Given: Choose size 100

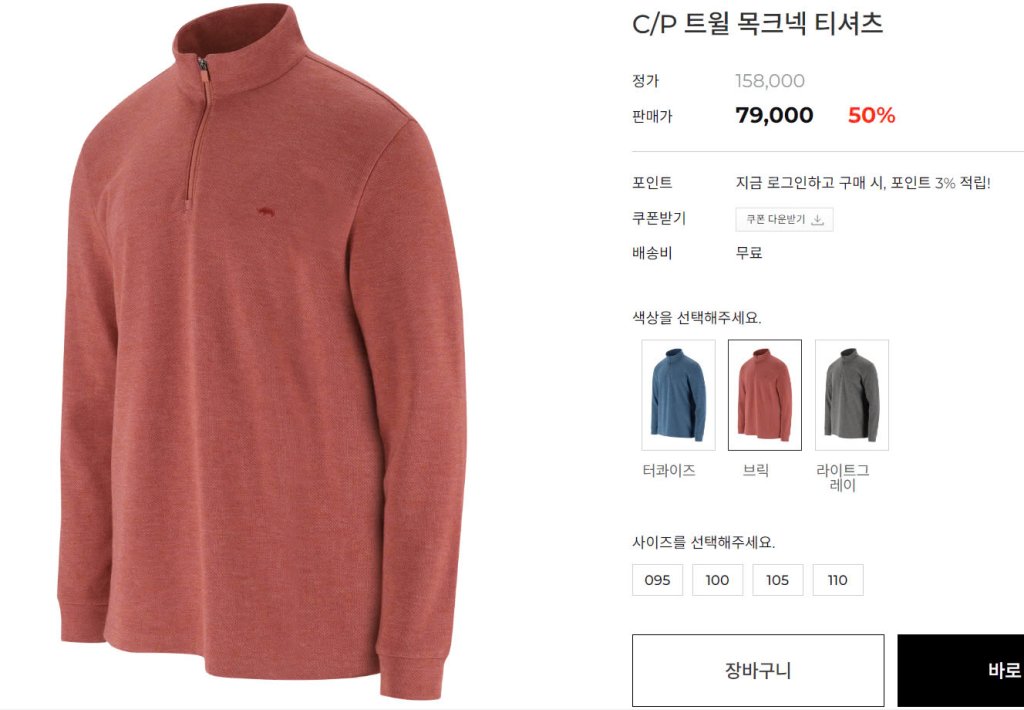Looking at the screenshot, I should pos(717,580).
